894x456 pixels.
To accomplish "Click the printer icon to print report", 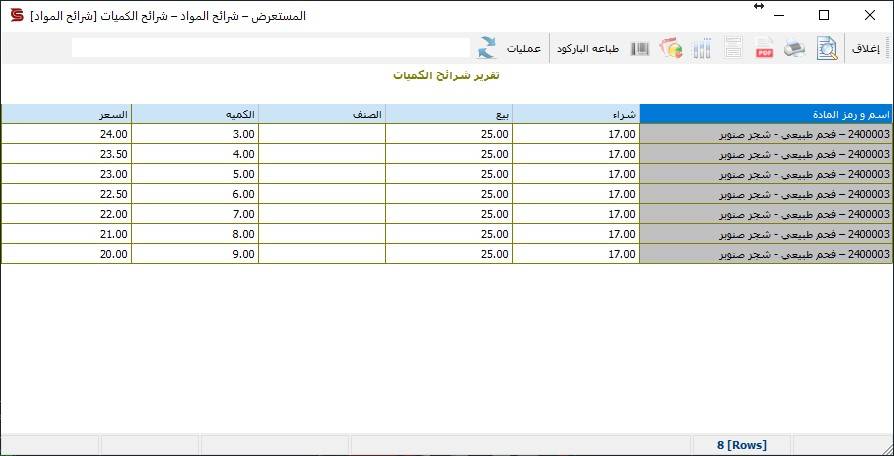I will 794,48.
